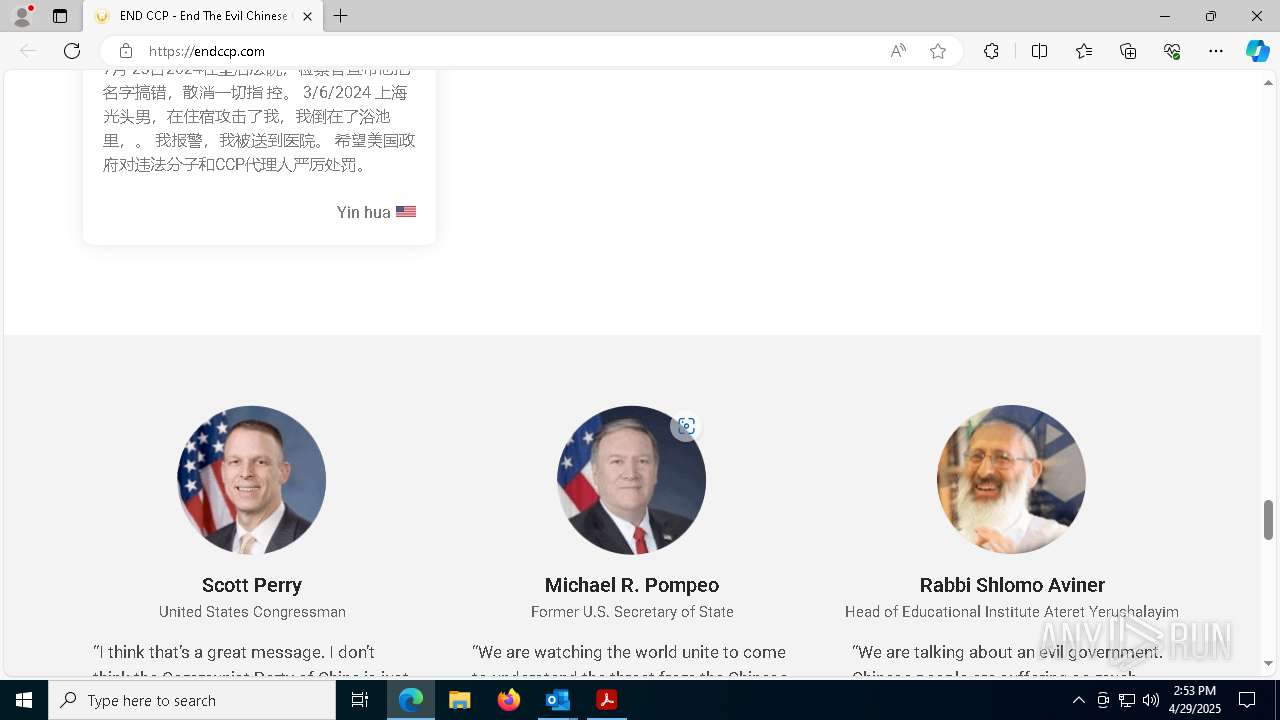This screenshot has height=720, width=1280.
Task: Click Michael R. Pompeo portrait
Action: pyautogui.click(x=631, y=480)
